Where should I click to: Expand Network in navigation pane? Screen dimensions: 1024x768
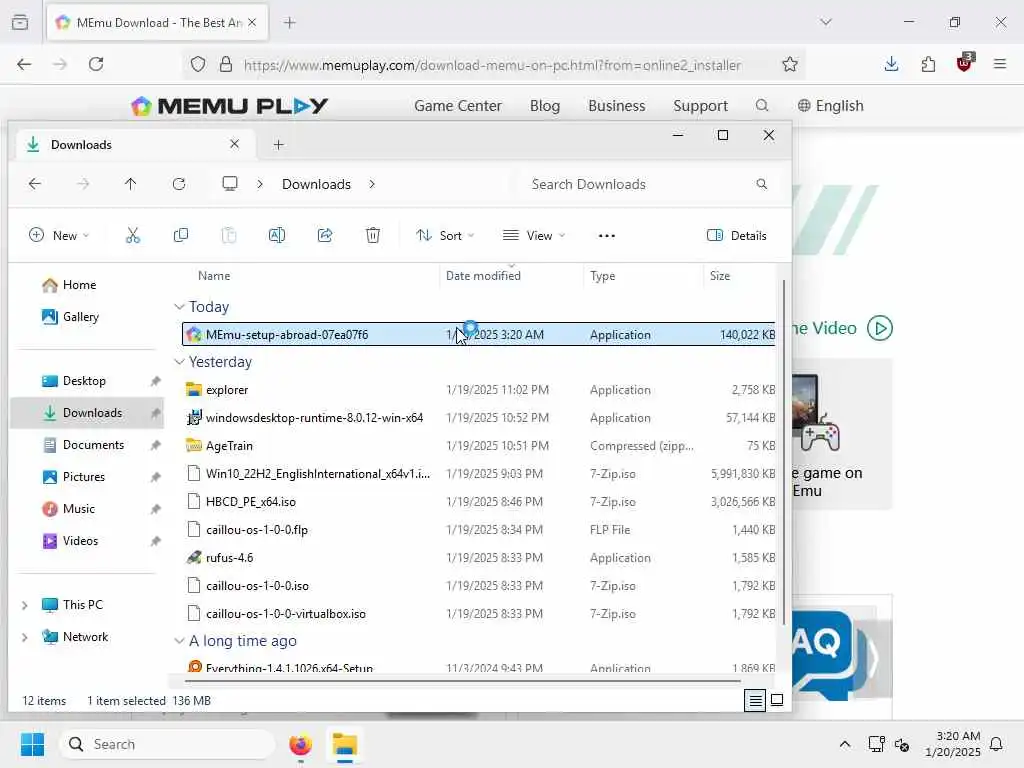coord(25,637)
